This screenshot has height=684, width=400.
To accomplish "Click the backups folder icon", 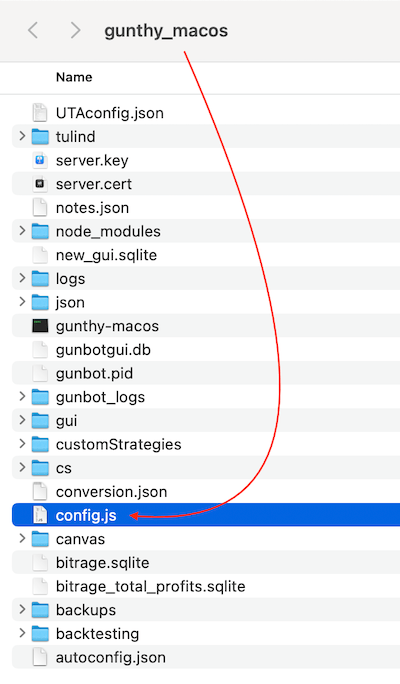I will [x=40, y=610].
